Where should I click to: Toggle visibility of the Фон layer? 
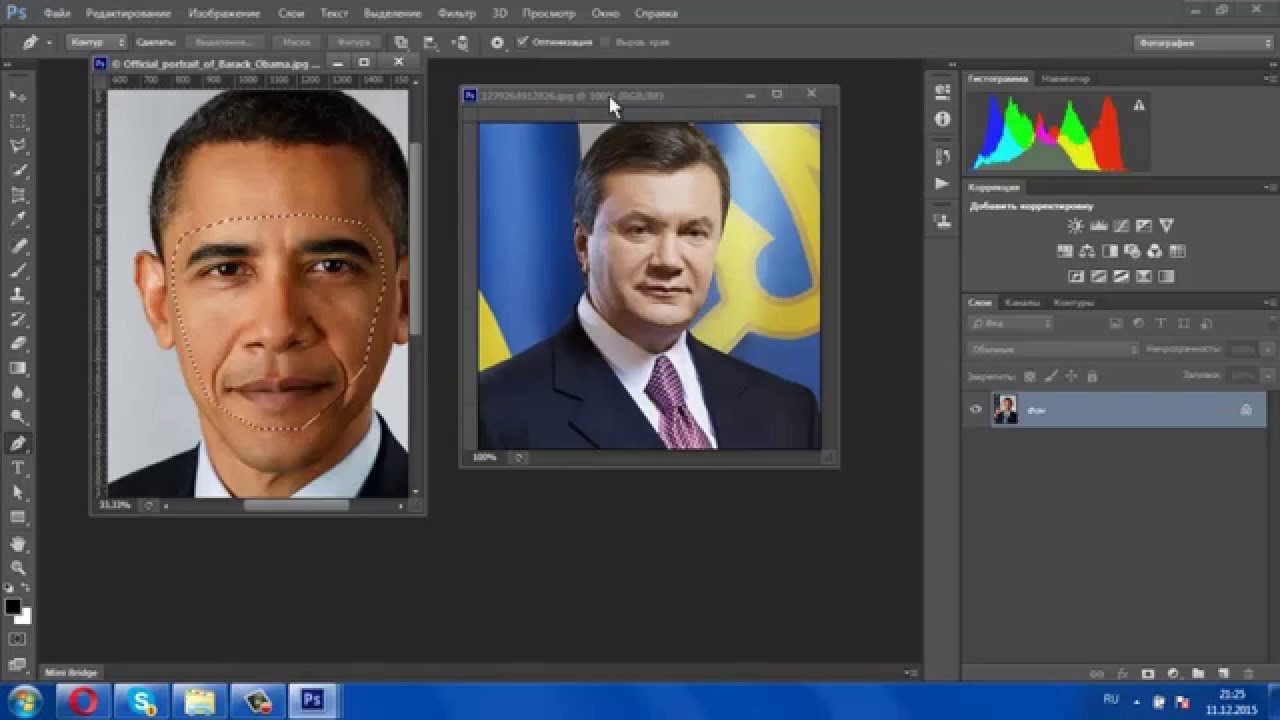point(977,409)
